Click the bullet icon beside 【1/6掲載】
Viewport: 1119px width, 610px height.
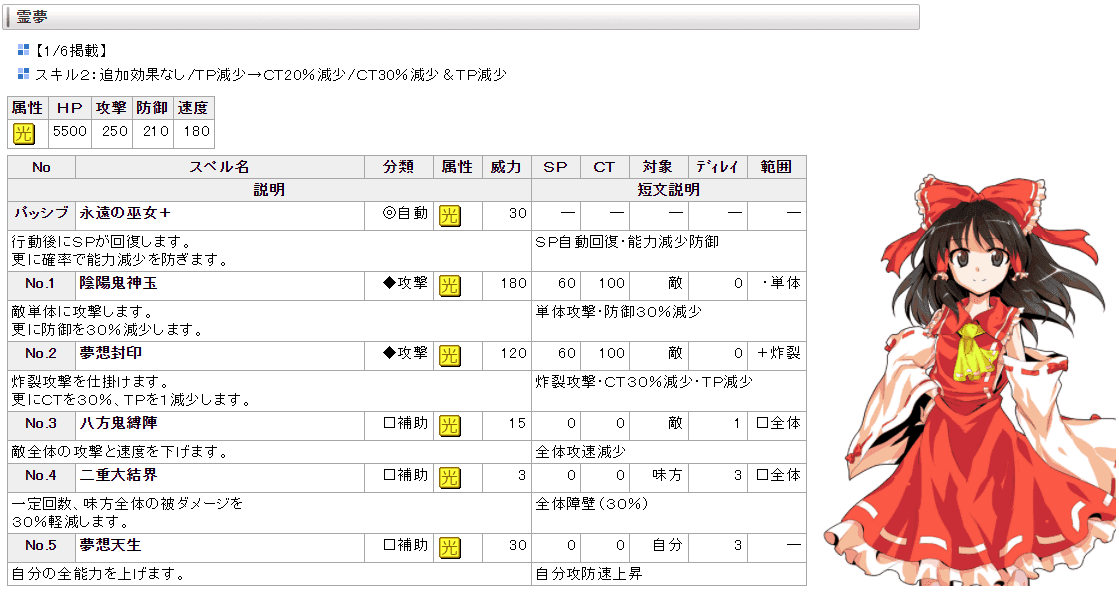pyautogui.click(x=24, y=50)
